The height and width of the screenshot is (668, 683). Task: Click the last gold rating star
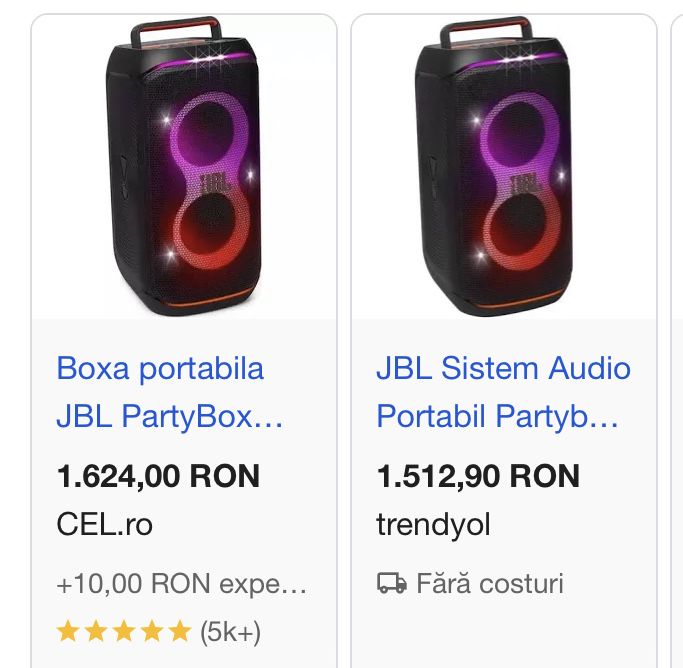179,631
